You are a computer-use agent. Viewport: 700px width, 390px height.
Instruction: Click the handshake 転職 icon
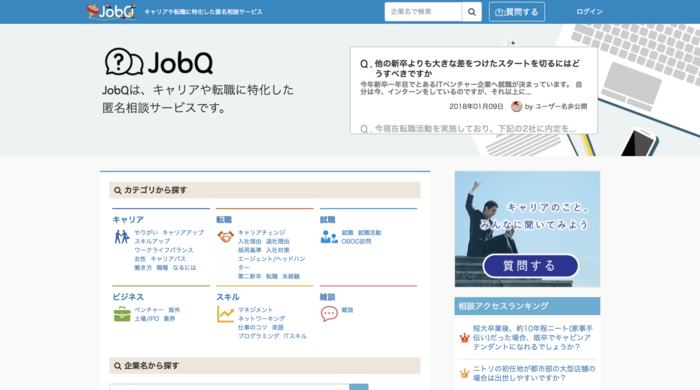(x=225, y=236)
